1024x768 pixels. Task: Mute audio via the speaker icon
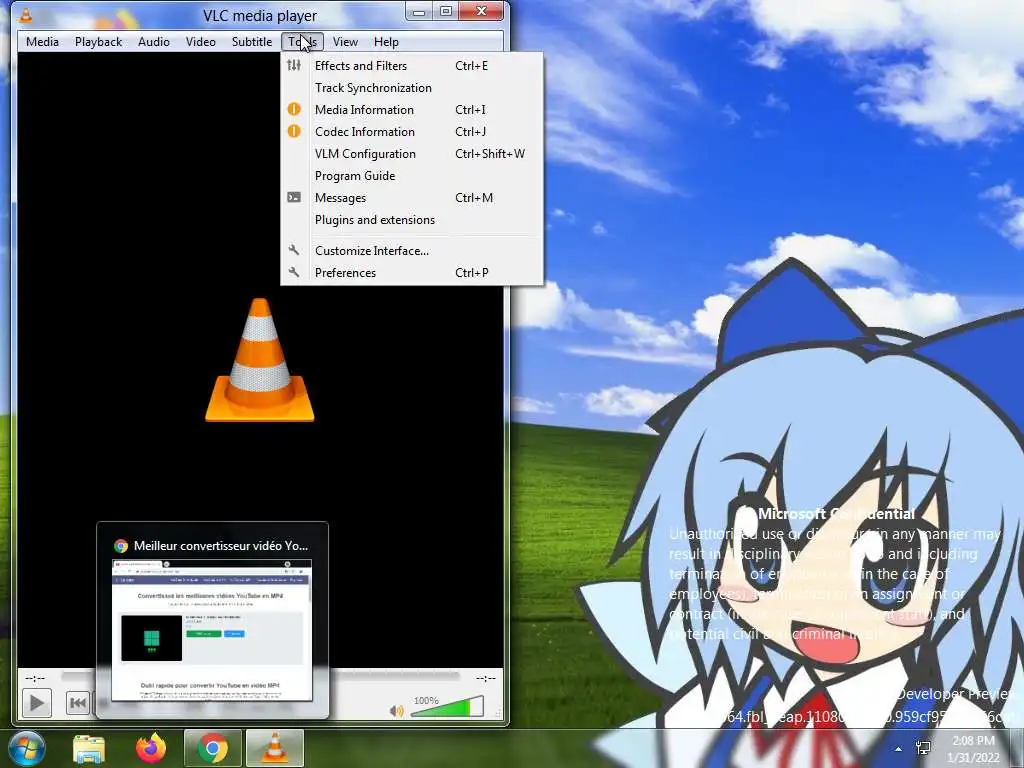coord(396,711)
